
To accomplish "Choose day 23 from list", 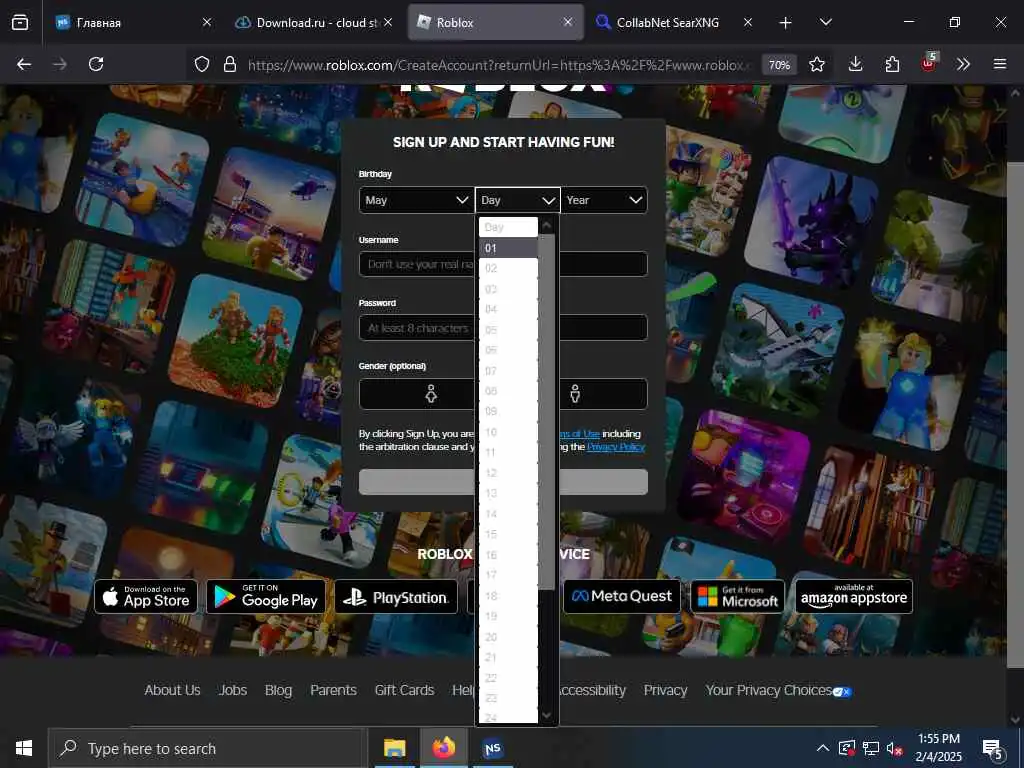I will (x=508, y=698).
